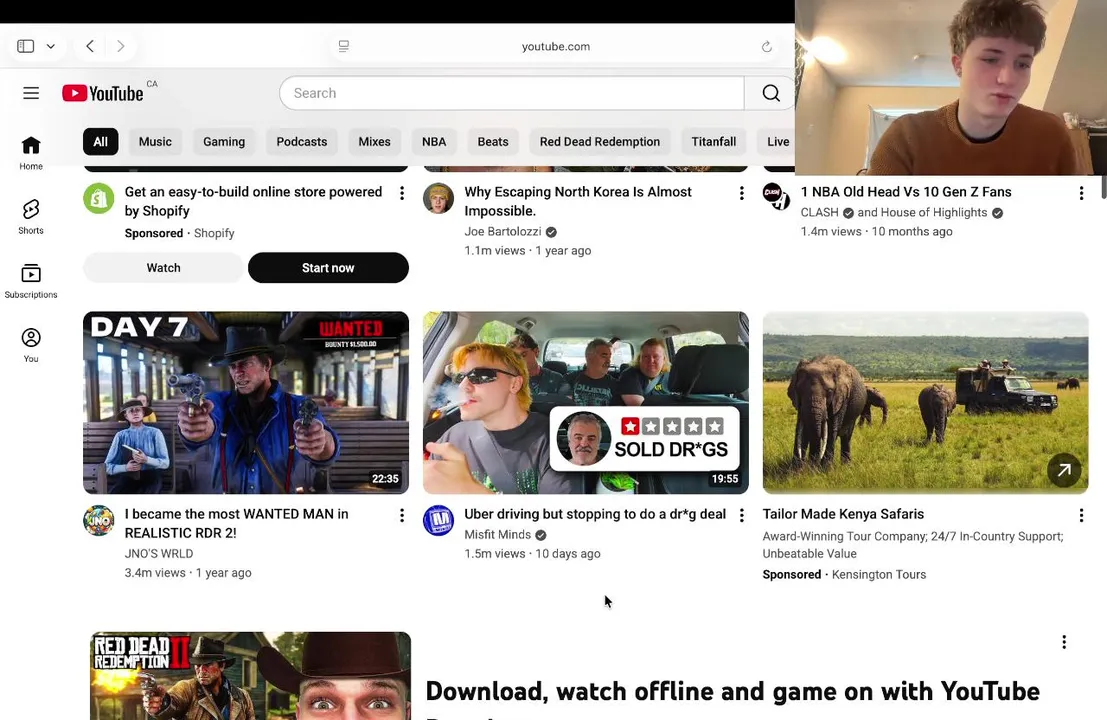1107x720 pixels.
Task: Open the SOLD DR*GS Uber video thumbnail
Action: point(585,403)
